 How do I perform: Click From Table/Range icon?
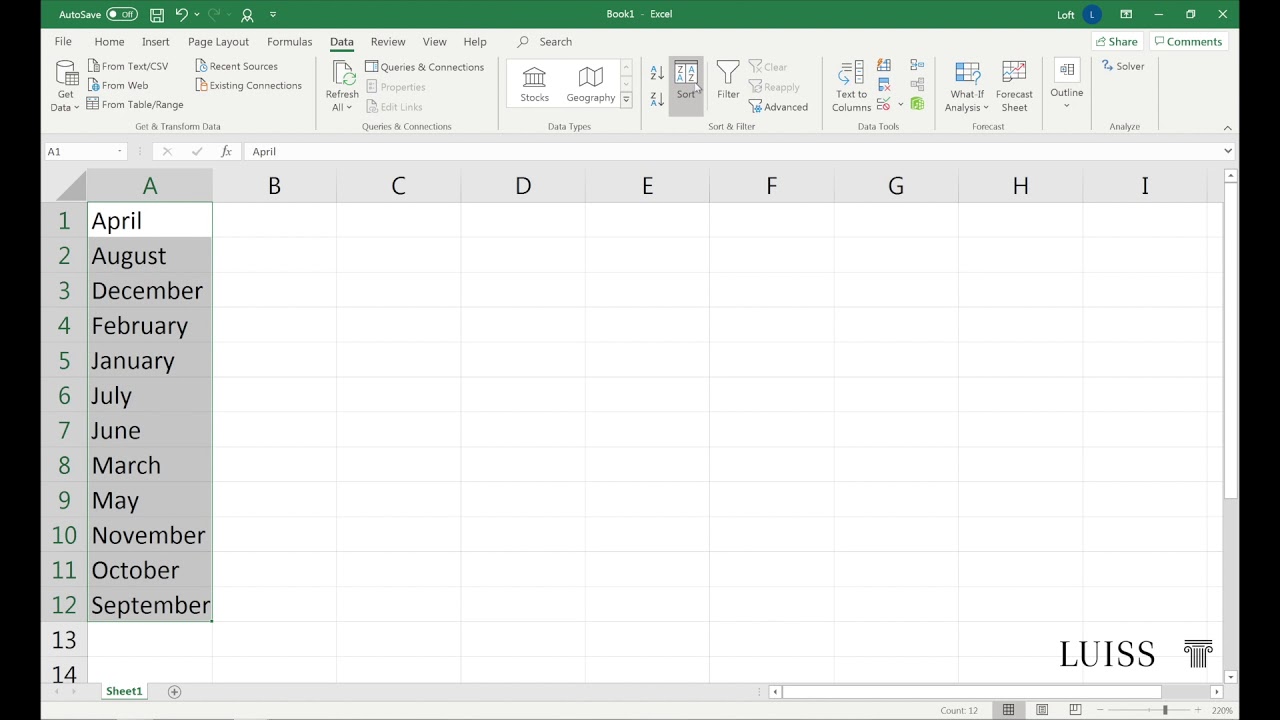click(x=93, y=104)
